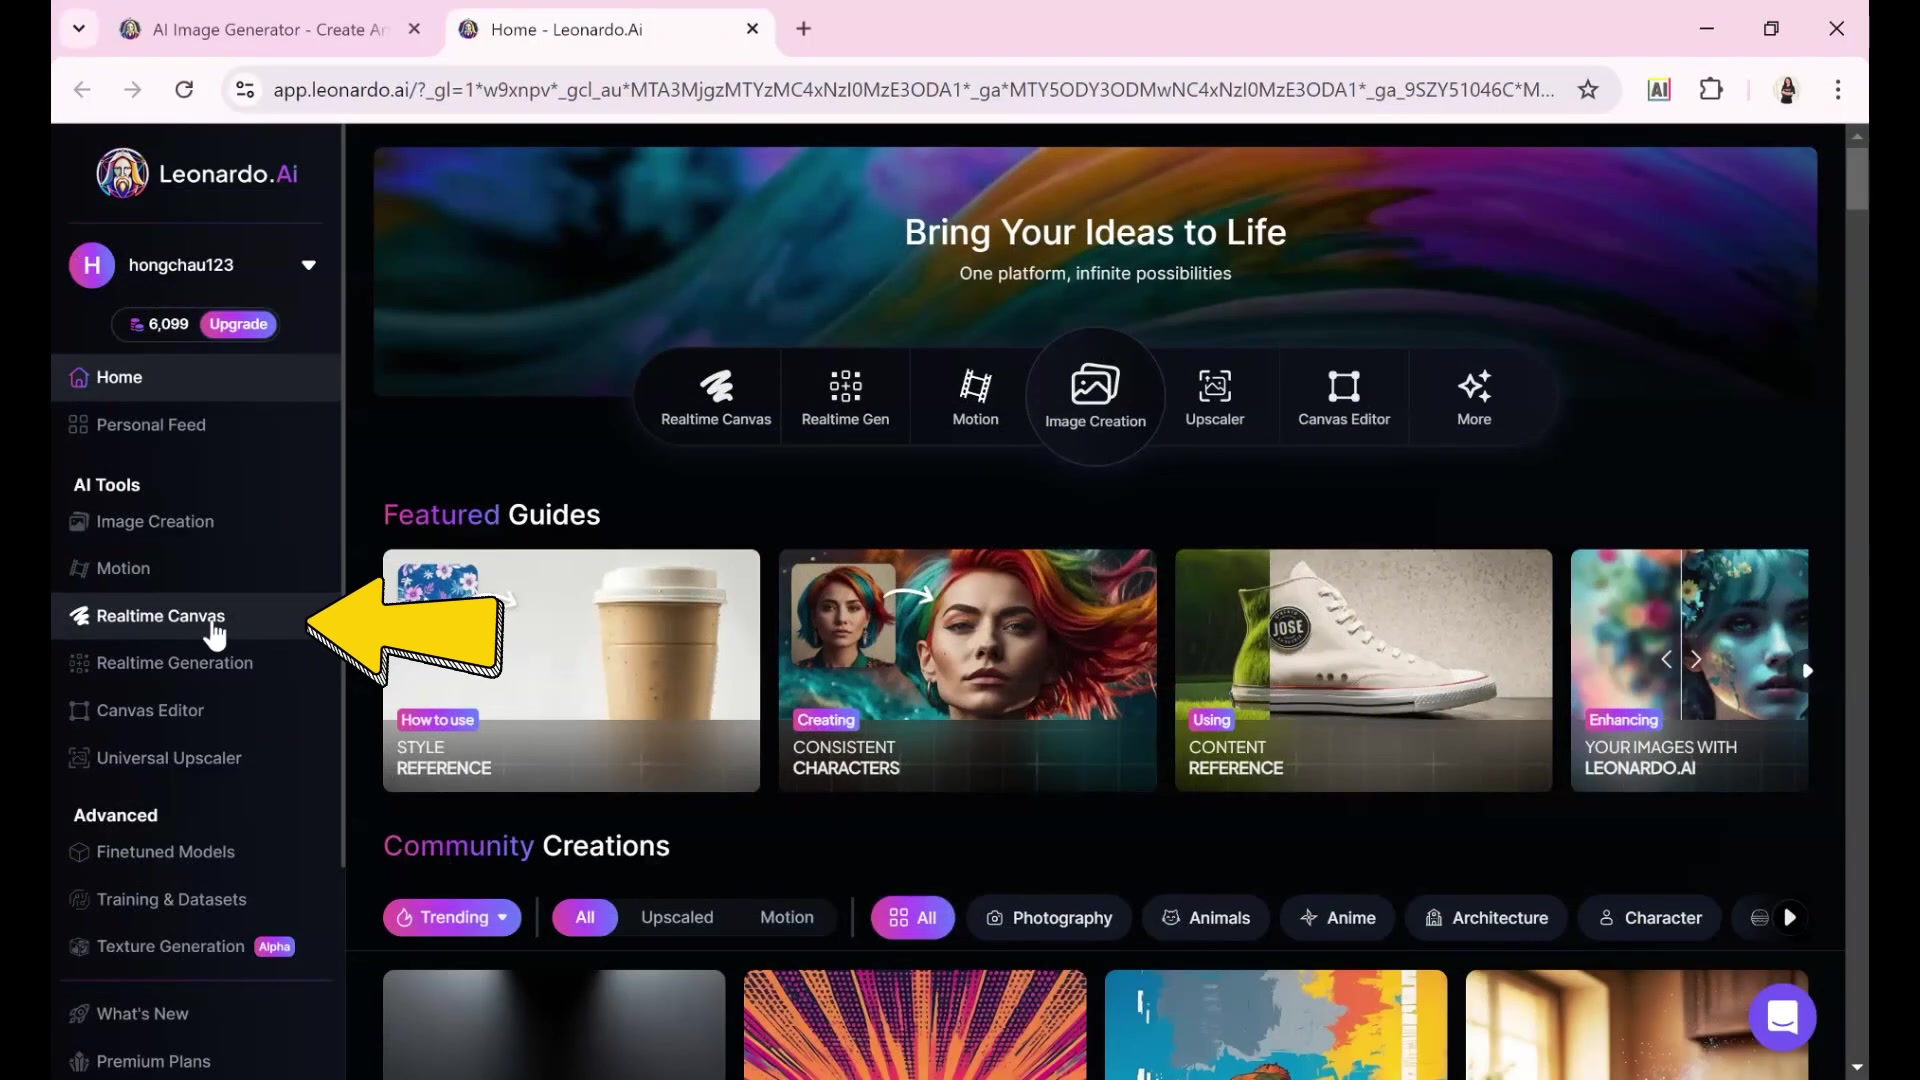This screenshot has height=1080, width=1920.
Task: Select the All media type filter
Action: pos(585,917)
